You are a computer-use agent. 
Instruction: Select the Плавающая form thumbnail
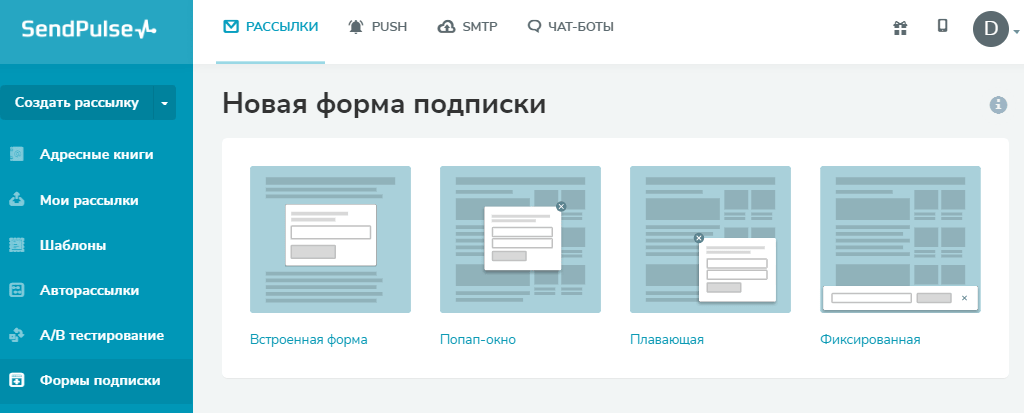pos(711,239)
